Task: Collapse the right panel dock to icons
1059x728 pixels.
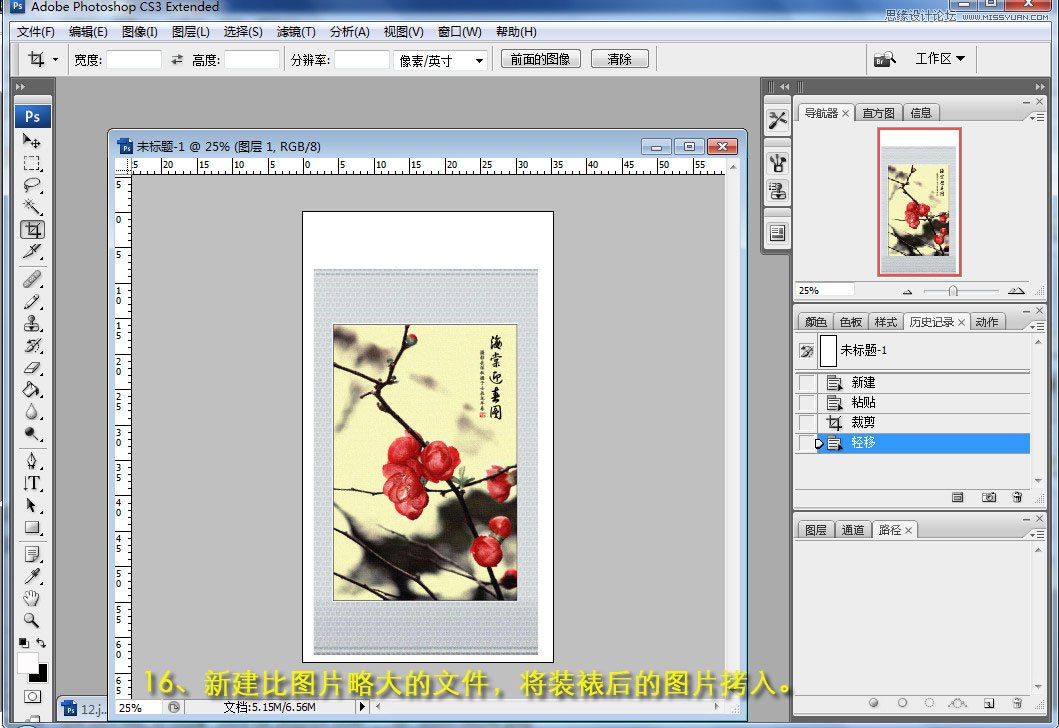Action: [x=1039, y=86]
